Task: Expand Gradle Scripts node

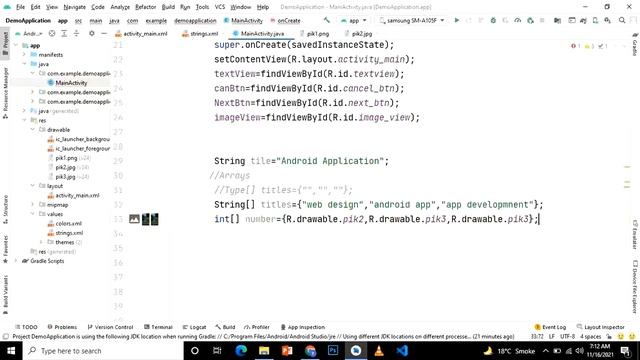Action: pos(16,261)
